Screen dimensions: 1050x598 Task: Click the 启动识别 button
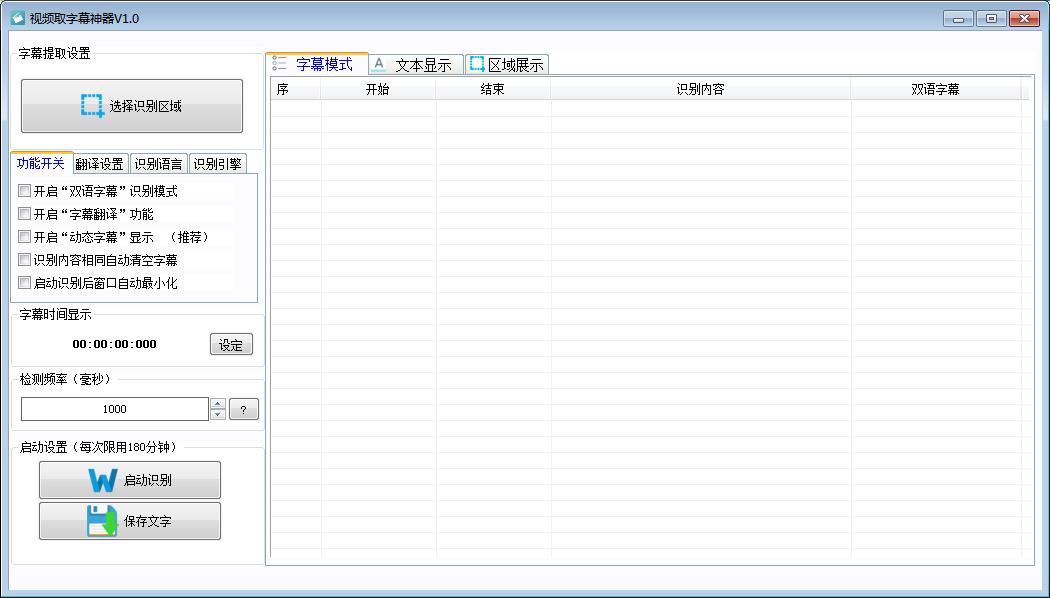pos(130,479)
